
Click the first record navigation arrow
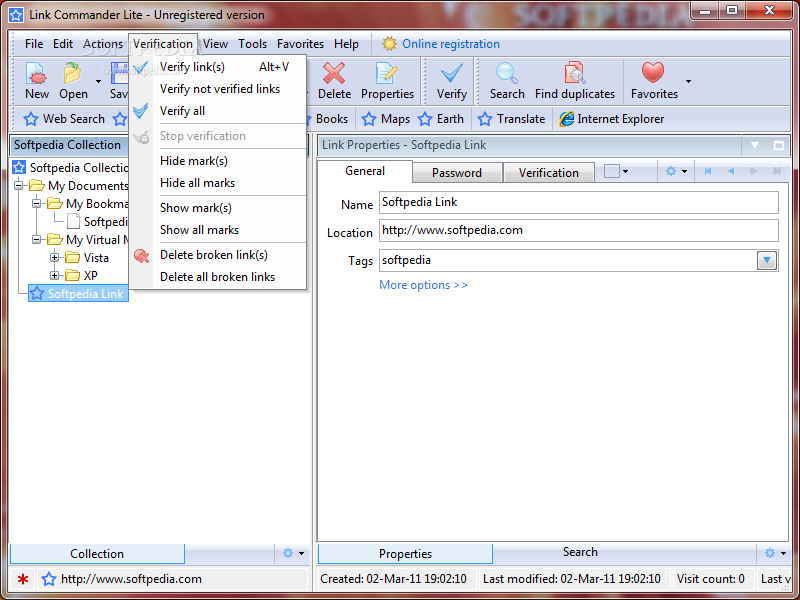[x=708, y=171]
